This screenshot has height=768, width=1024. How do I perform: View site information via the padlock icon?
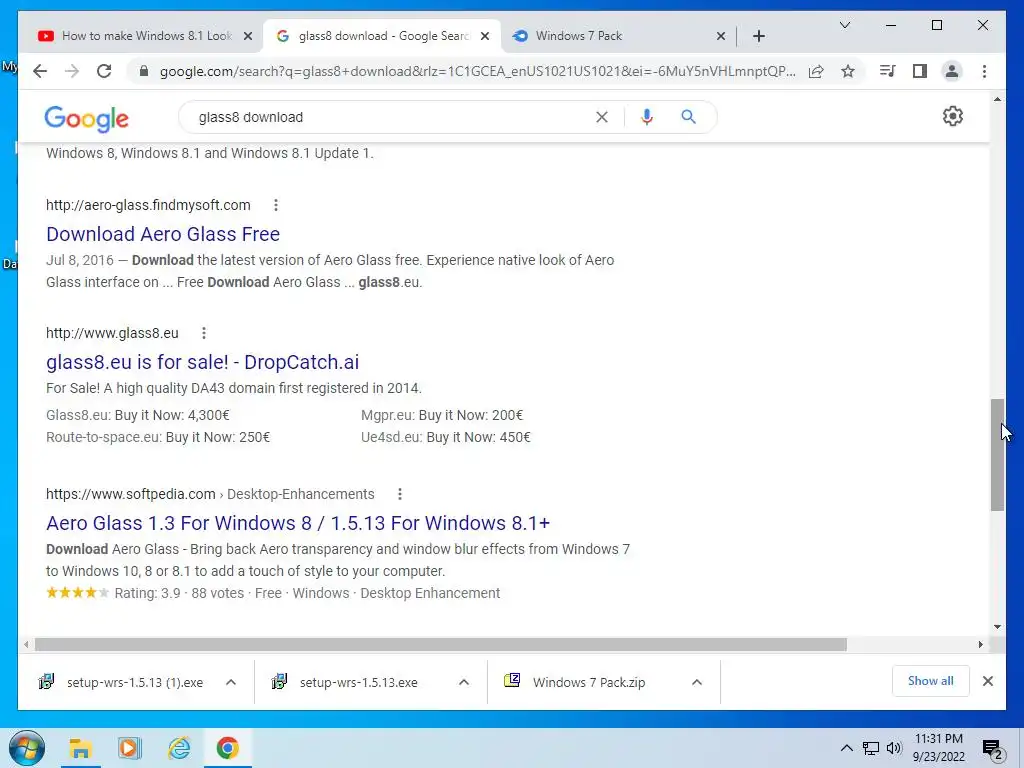(x=144, y=71)
